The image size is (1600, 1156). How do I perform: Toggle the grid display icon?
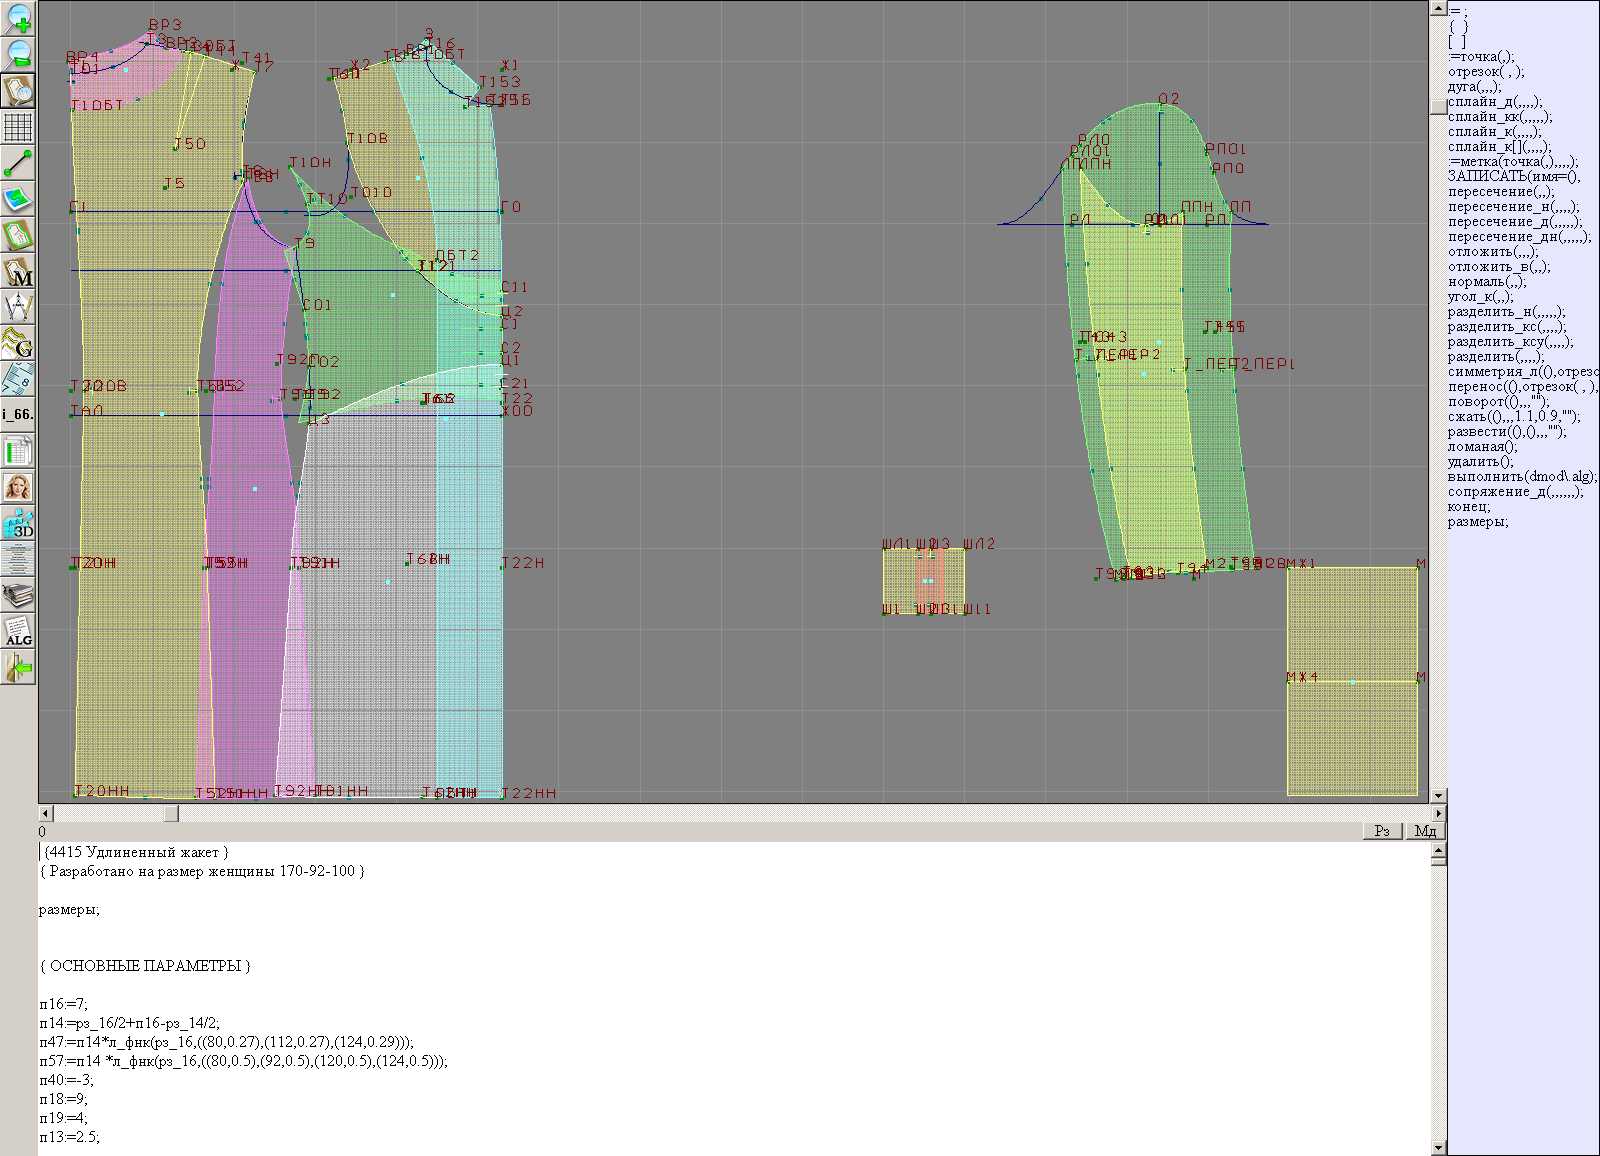pos(18,127)
